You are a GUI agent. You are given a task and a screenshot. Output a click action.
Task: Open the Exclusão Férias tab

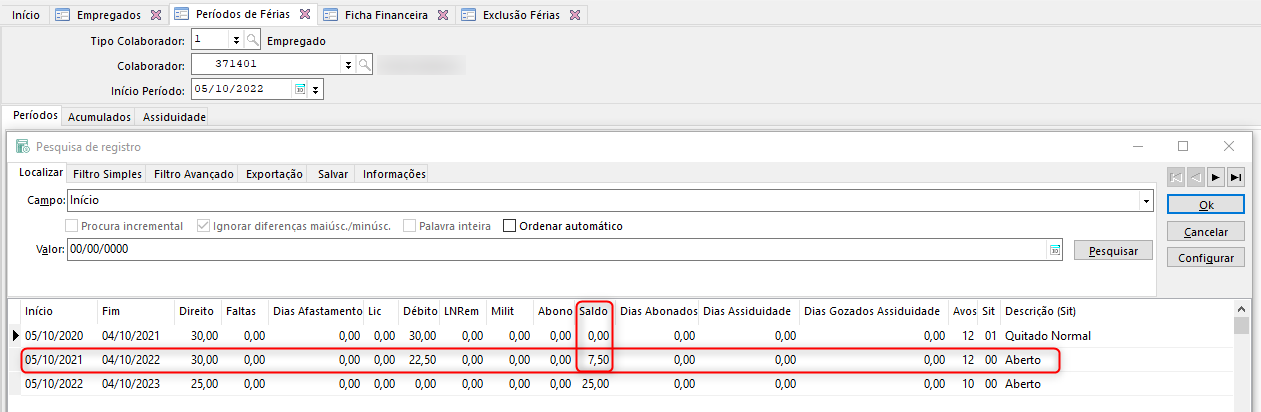520,16
